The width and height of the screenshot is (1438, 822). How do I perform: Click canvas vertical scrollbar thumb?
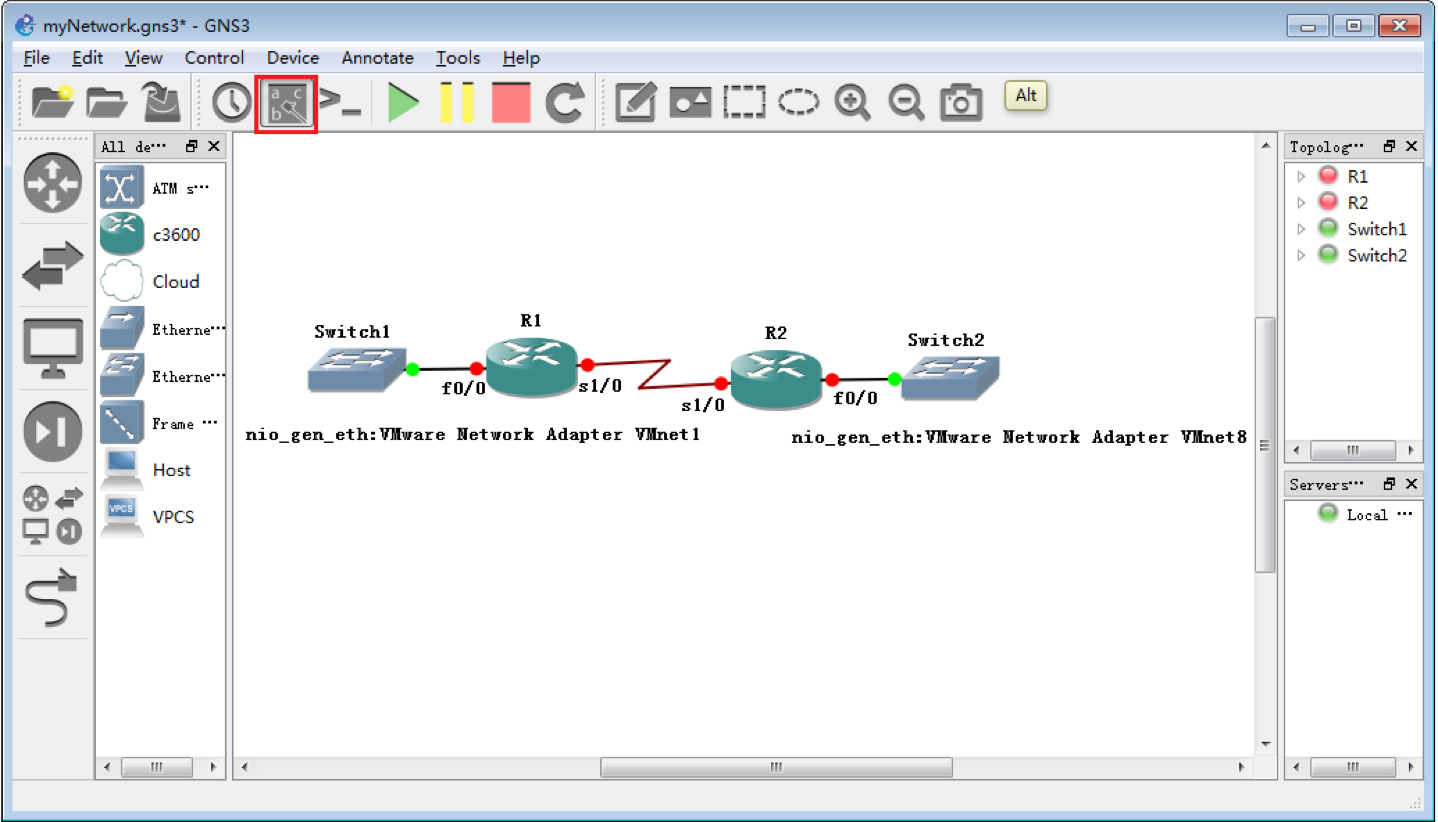click(1265, 445)
